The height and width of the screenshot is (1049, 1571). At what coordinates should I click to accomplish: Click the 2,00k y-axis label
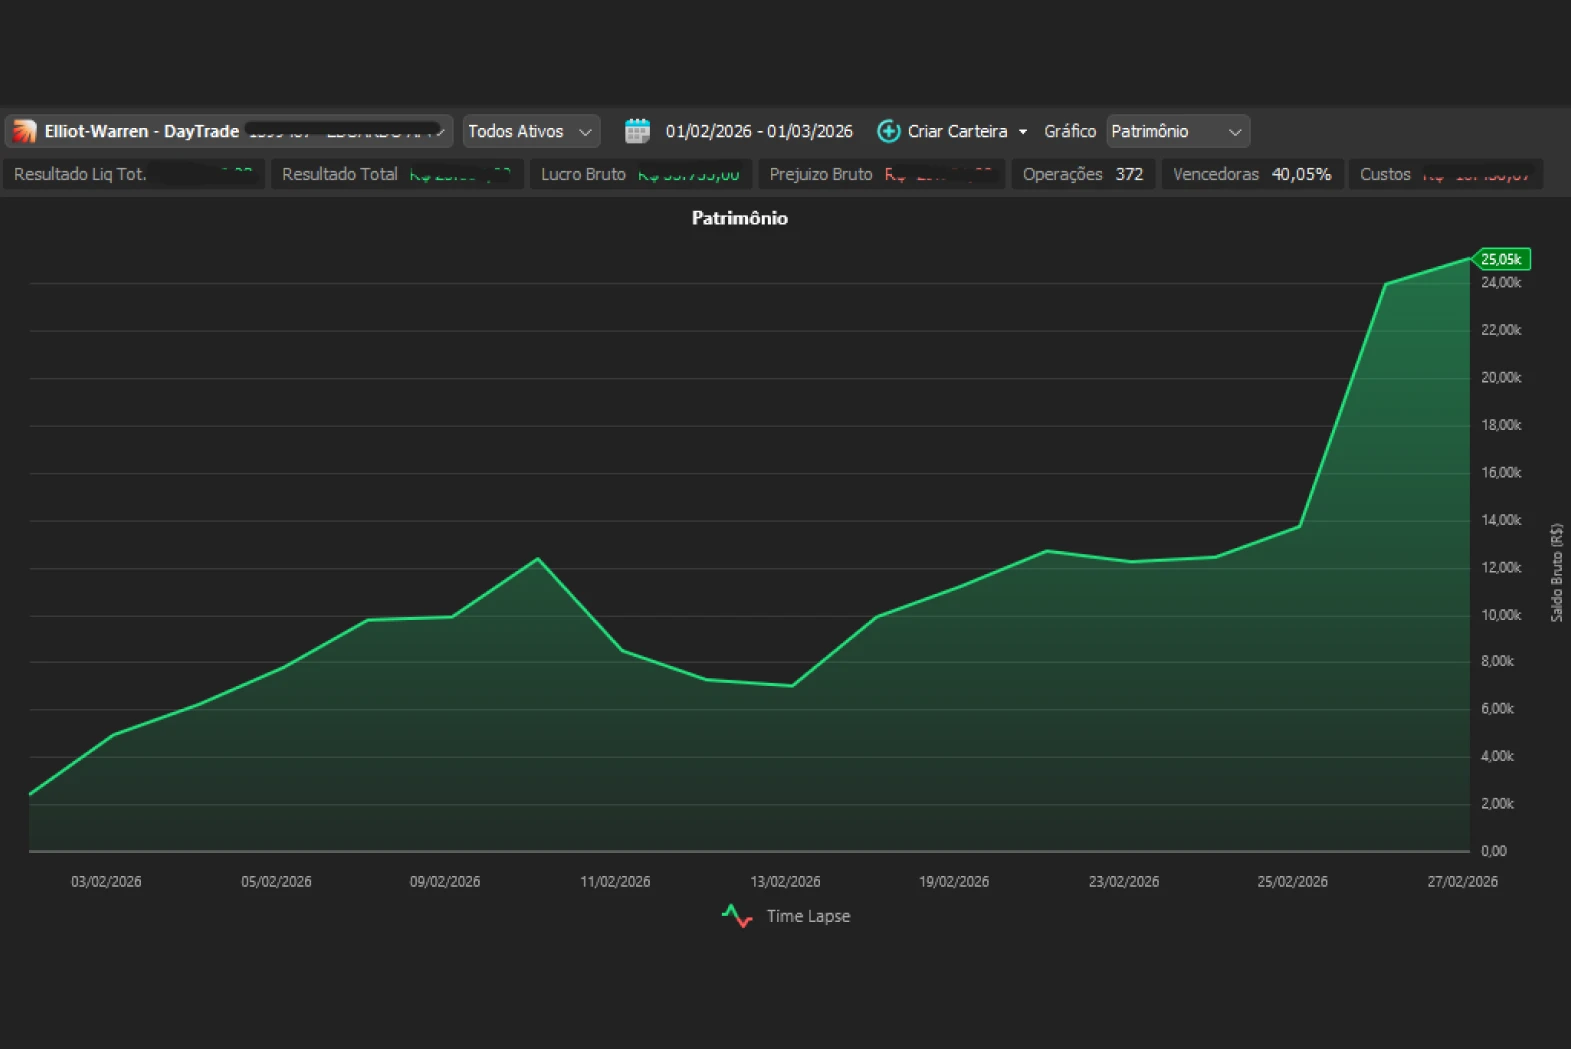pos(1498,804)
